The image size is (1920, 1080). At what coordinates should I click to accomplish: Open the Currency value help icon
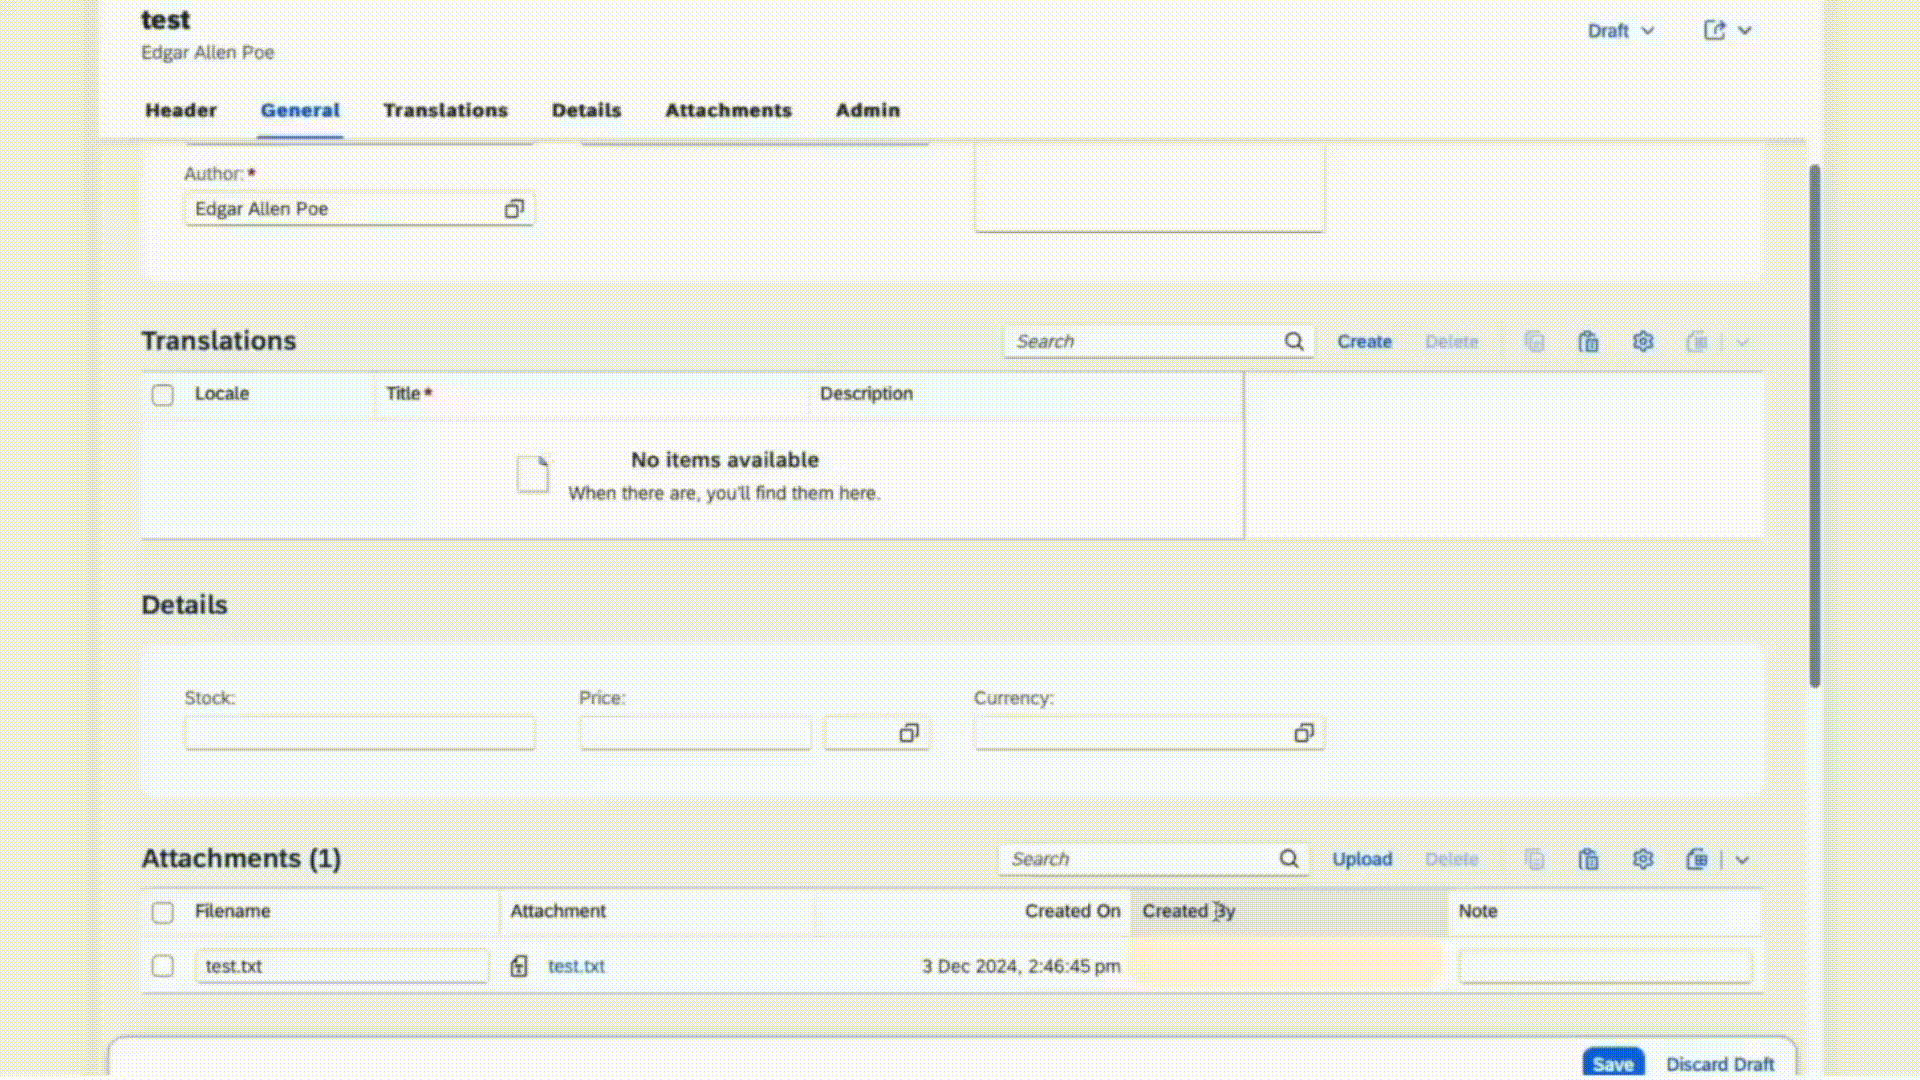coord(1303,733)
